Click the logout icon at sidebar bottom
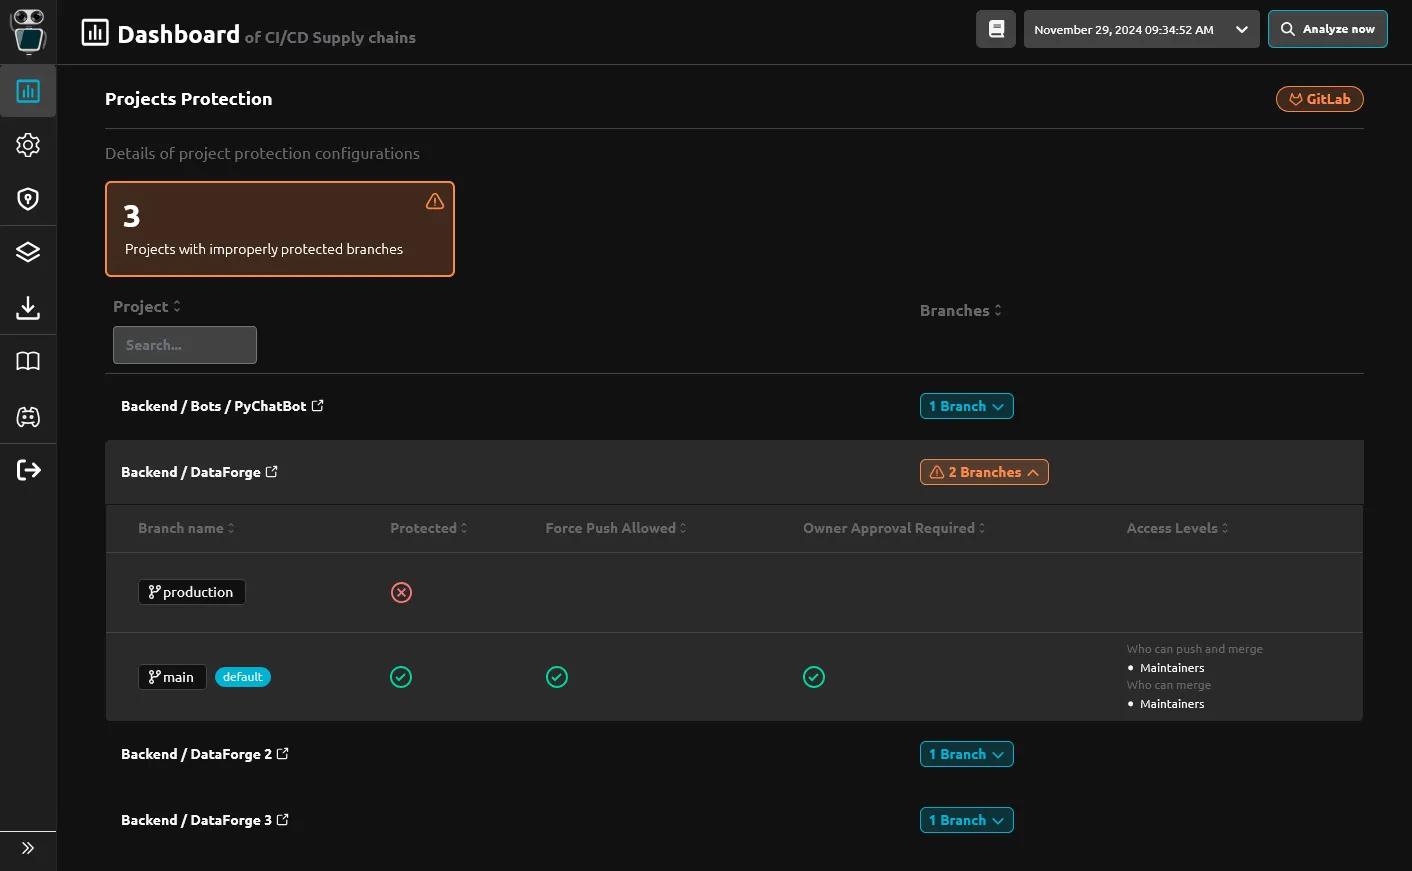The width and height of the screenshot is (1412, 871). click(x=28, y=470)
